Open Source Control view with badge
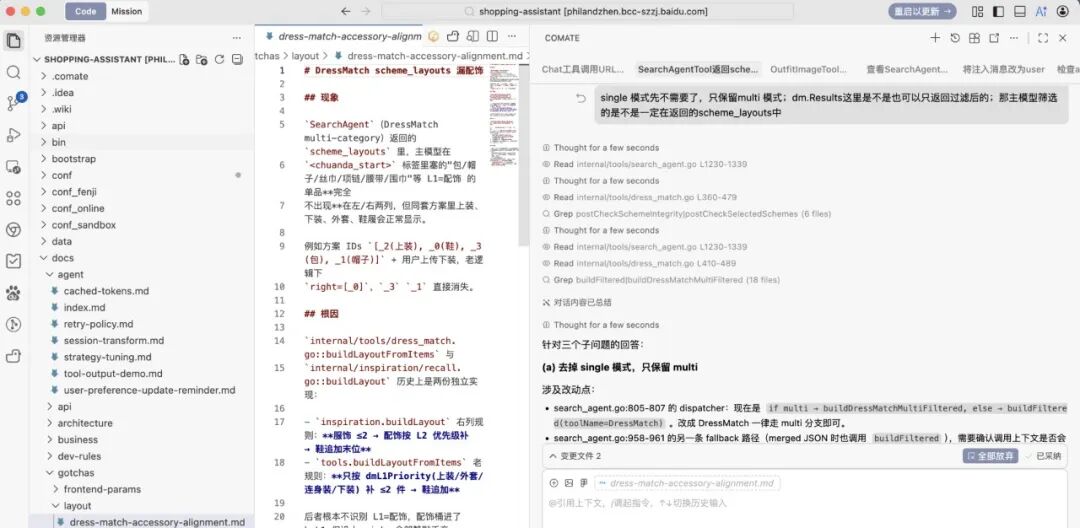 (x=13, y=103)
